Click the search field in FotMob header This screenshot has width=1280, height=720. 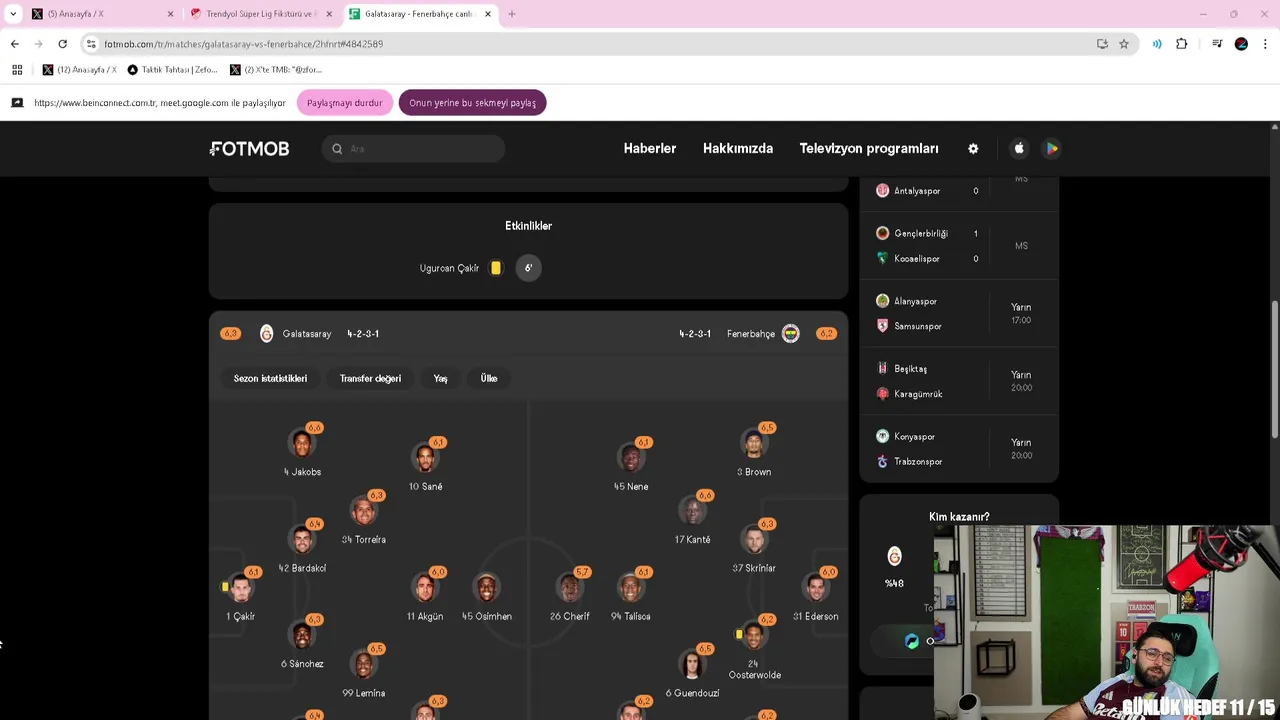click(413, 148)
